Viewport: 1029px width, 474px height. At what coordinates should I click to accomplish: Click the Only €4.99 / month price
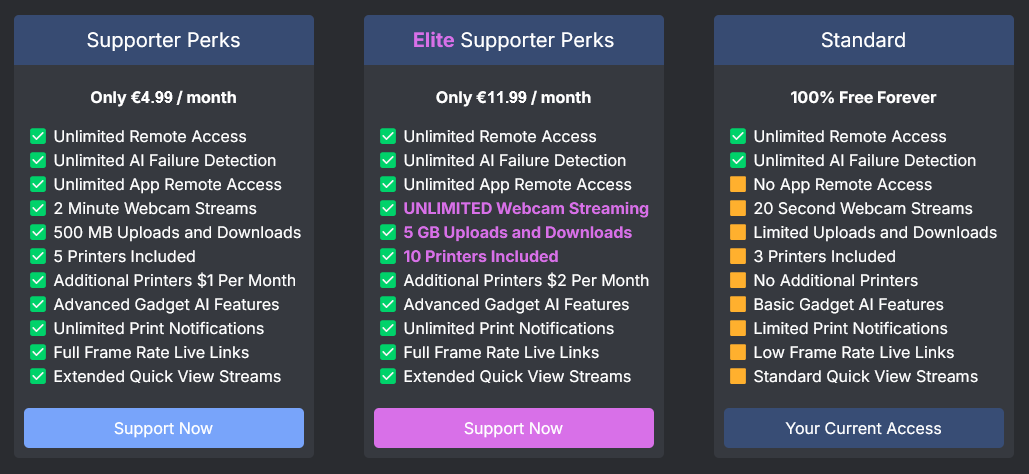coord(163,98)
